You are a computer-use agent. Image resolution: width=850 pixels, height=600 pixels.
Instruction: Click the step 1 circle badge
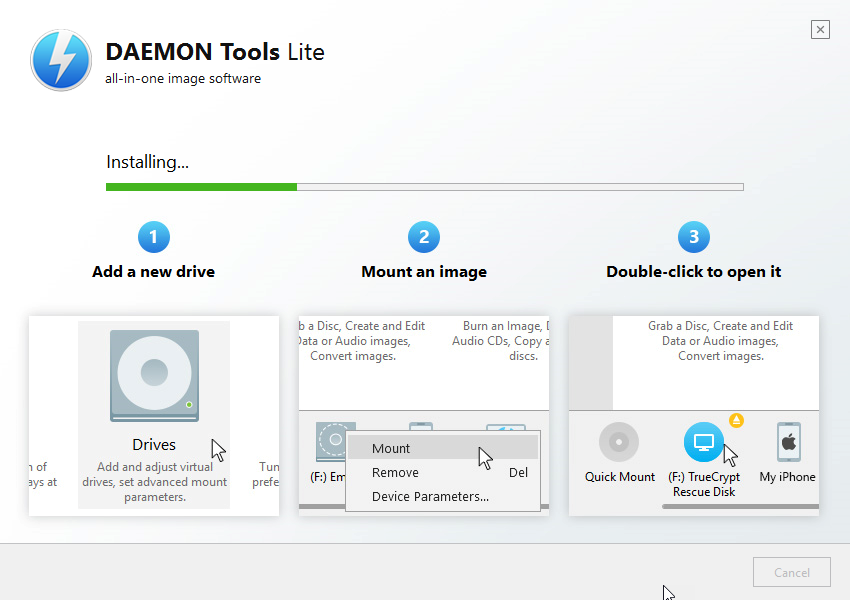[x=154, y=237]
